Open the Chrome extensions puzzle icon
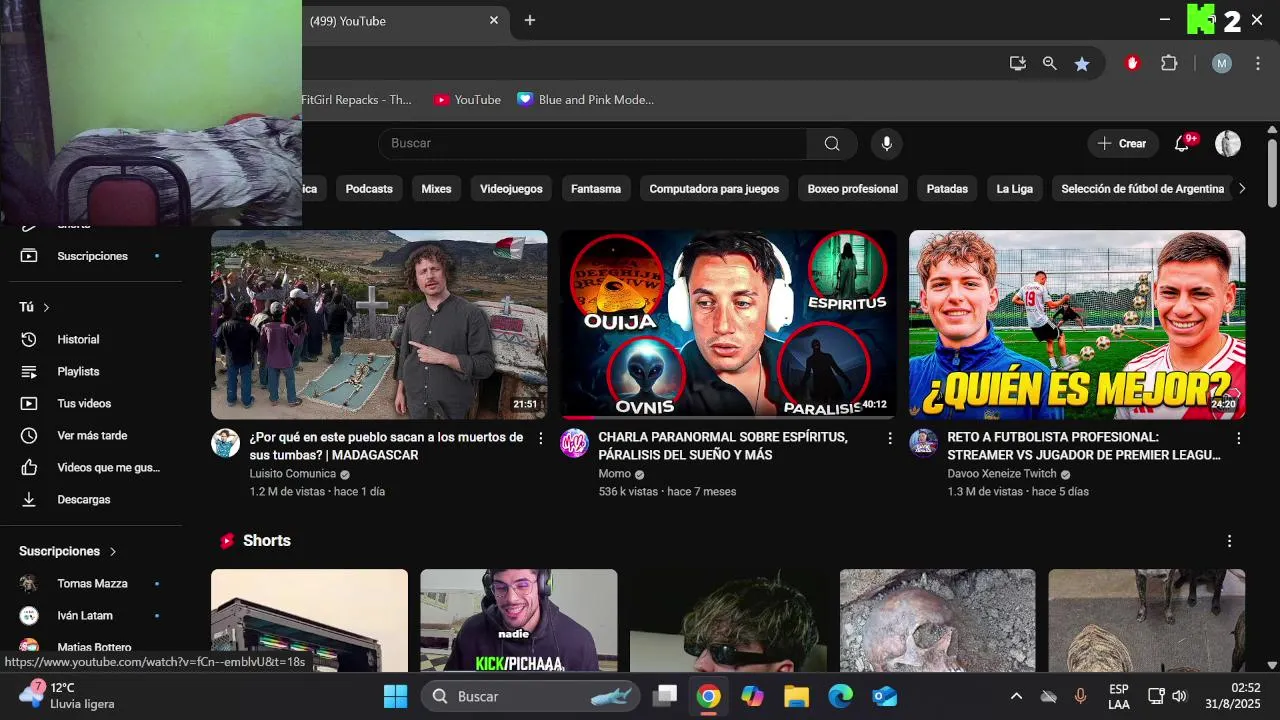Viewport: 1280px width, 720px height. click(1169, 63)
